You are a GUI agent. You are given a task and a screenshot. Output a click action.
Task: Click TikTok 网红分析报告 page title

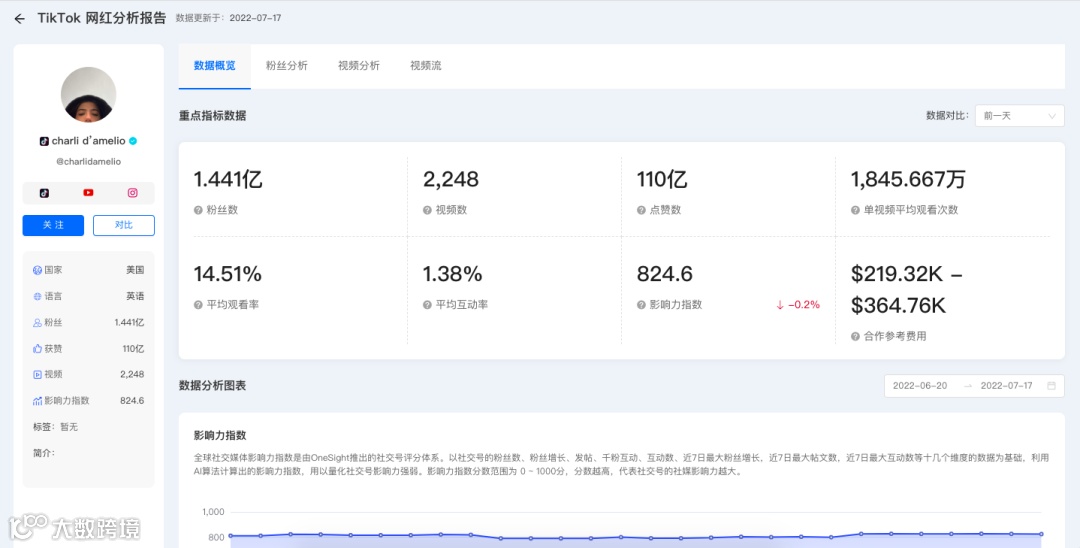tap(102, 19)
